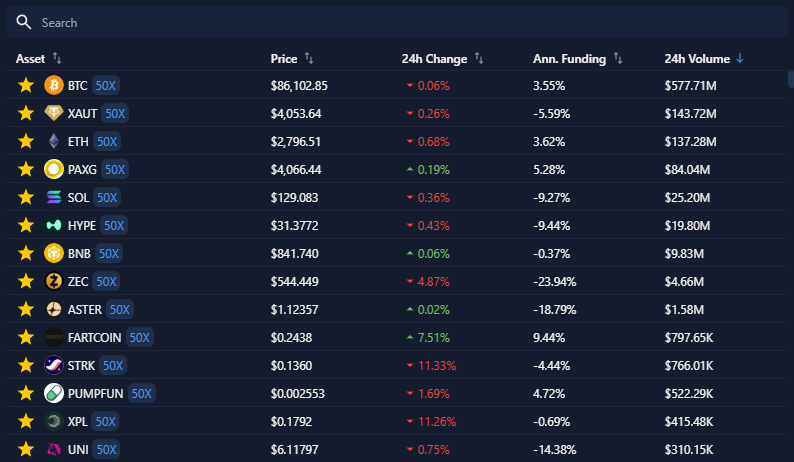Click the BNB coin icon
This screenshot has height=462, width=794.
click(54, 253)
